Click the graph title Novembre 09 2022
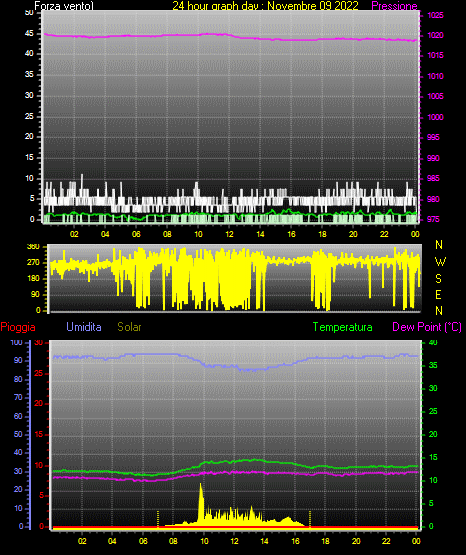Viewport: 466px width, 555px height. (313, 6)
